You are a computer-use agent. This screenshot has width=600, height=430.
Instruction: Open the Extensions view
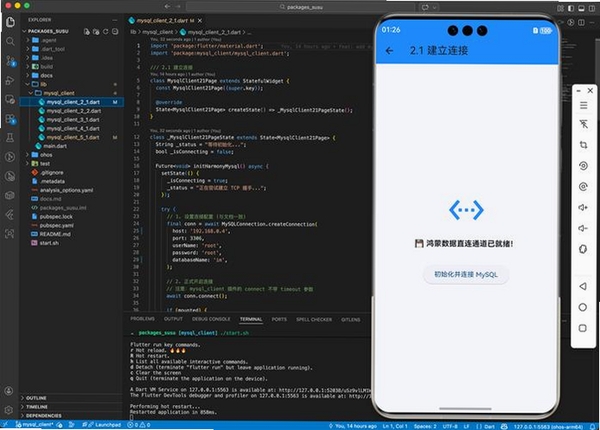point(10,119)
